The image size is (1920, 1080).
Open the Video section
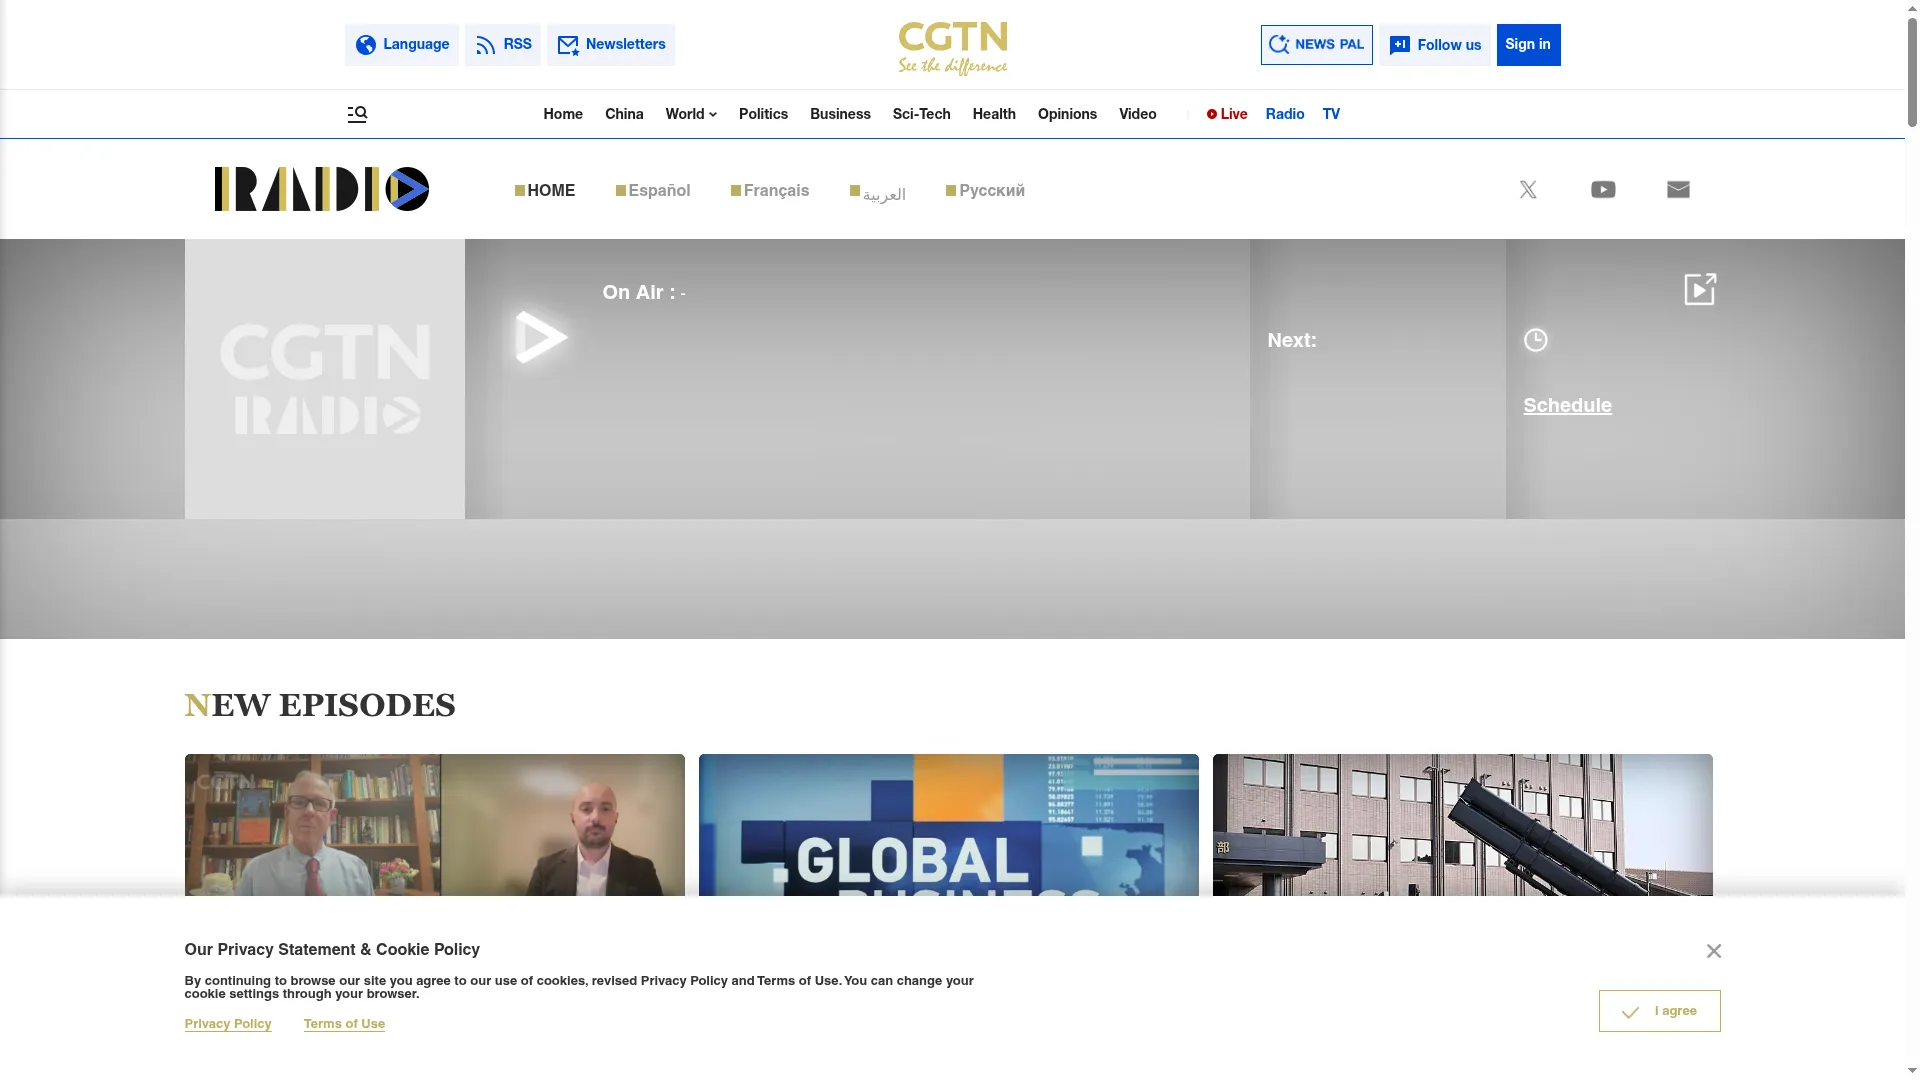[1137, 114]
